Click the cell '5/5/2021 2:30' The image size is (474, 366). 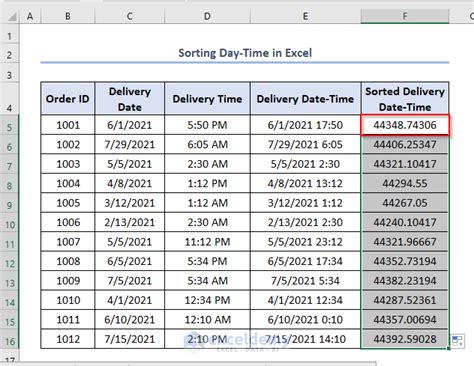click(x=305, y=164)
